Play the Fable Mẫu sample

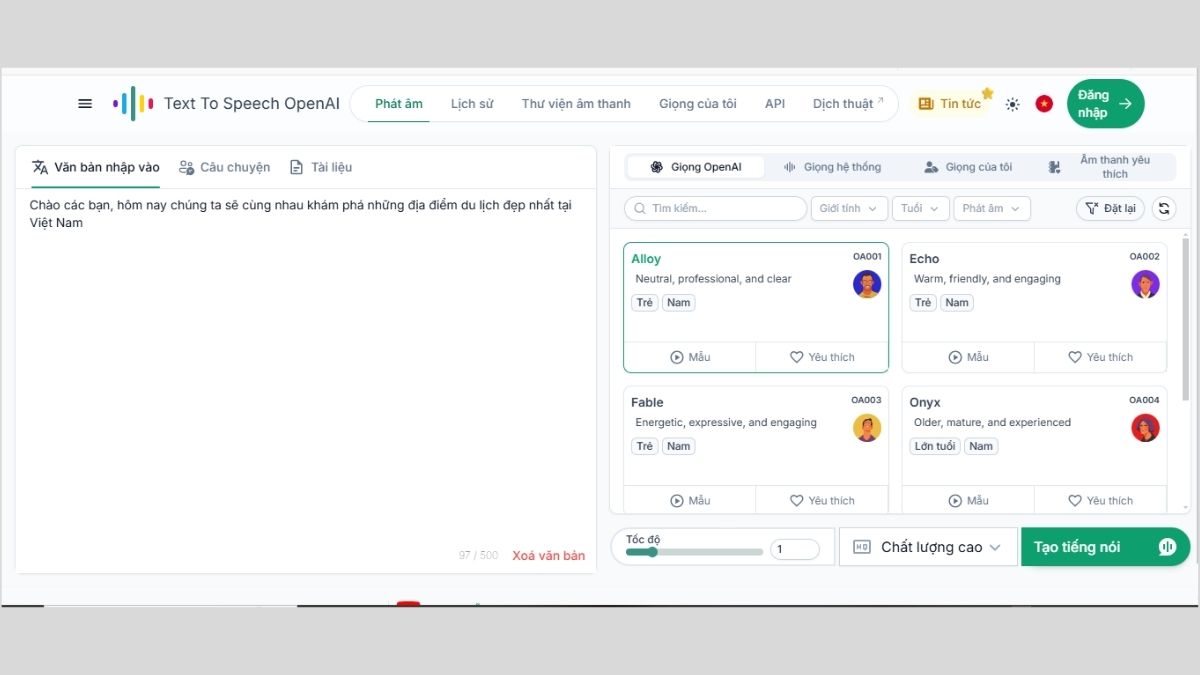690,500
